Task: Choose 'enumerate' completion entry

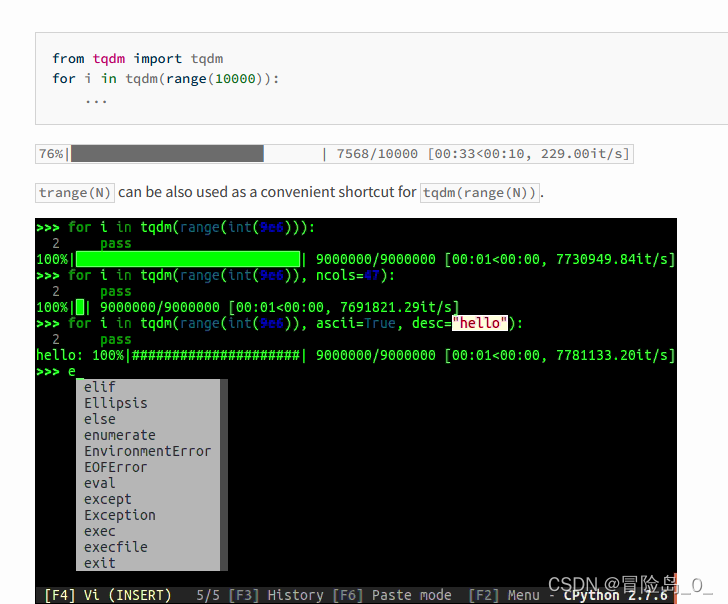Action: click(120, 435)
